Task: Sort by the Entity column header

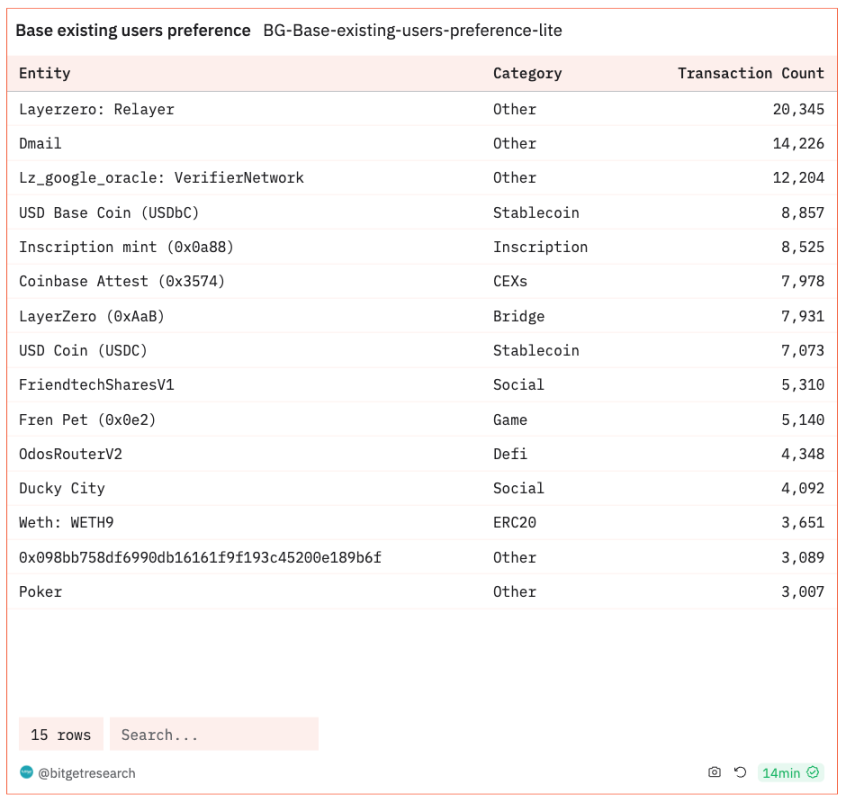Action: click(x=45, y=73)
